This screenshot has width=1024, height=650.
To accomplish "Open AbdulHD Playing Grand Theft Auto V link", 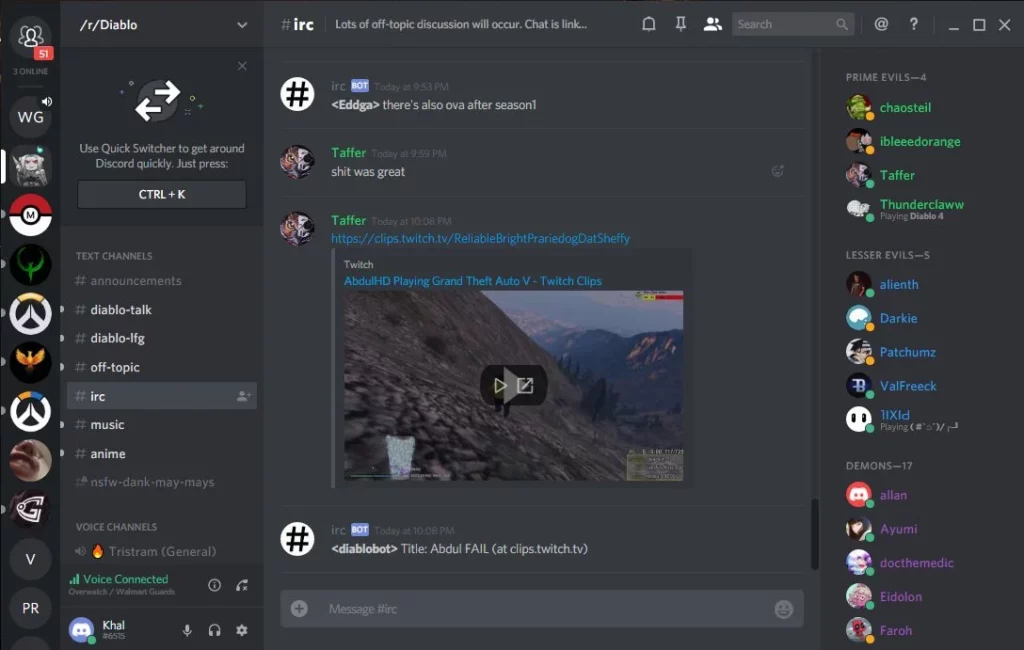I will [x=473, y=281].
